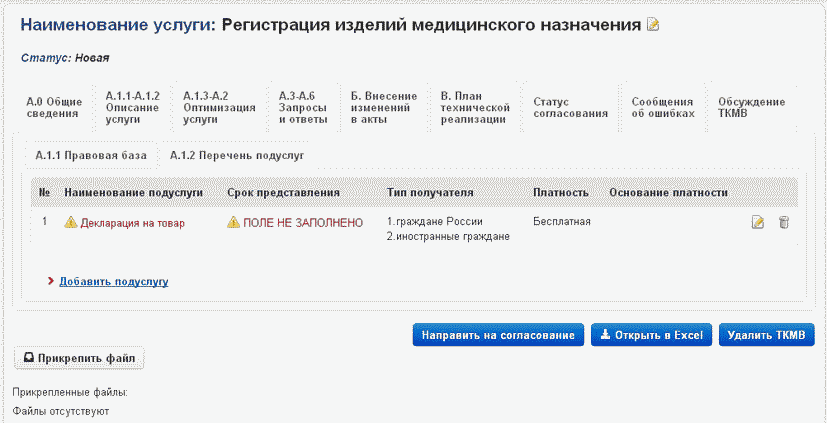The height and width of the screenshot is (423, 827).
Task: Select the A.3-A.6 Запросы и ответы tab
Action: (303, 107)
